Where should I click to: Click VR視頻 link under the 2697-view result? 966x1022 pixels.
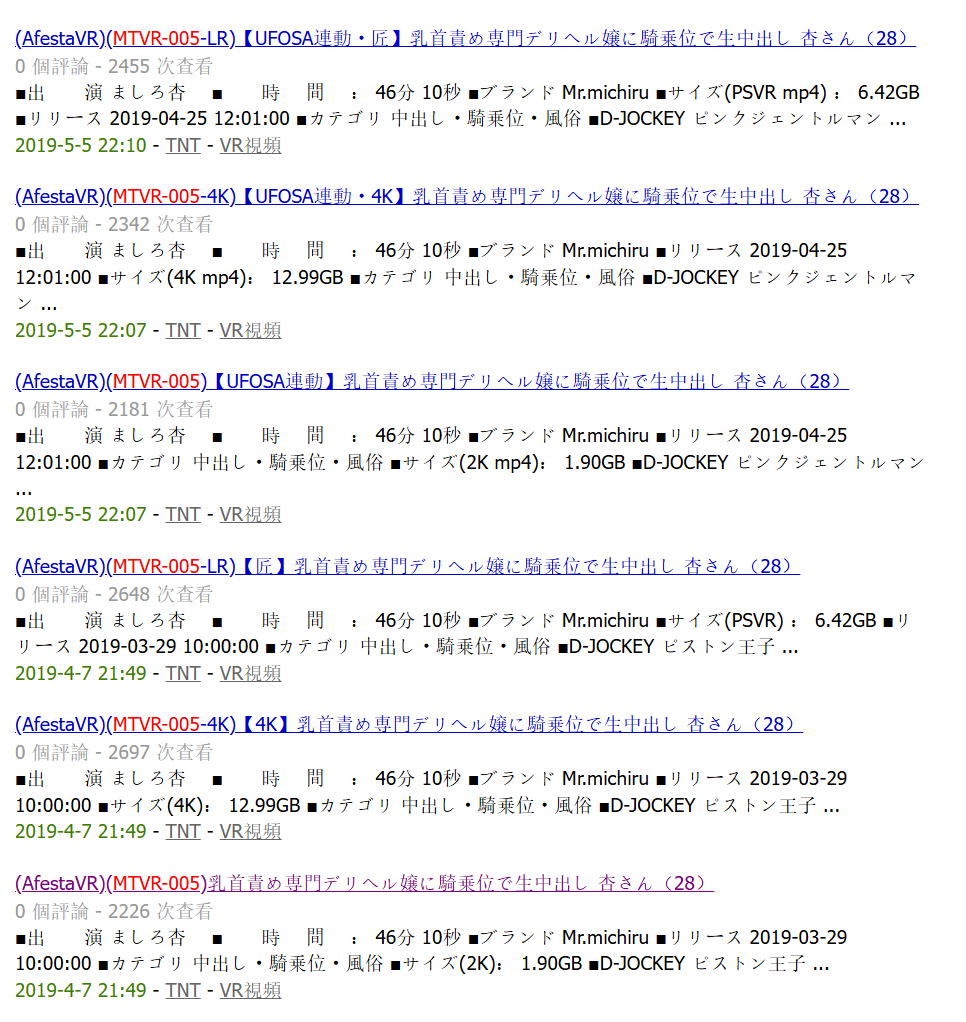250,832
